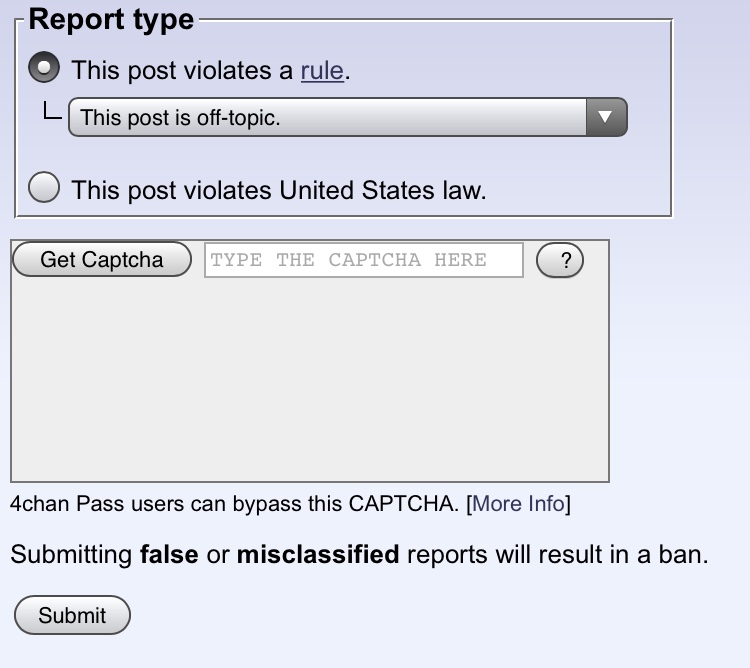Image resolution: width=750 pixels, height=668 pixels.
Task: Focus the "TYPE THE CAPTCHA HERE" field
Action: [x=363, y=260]
